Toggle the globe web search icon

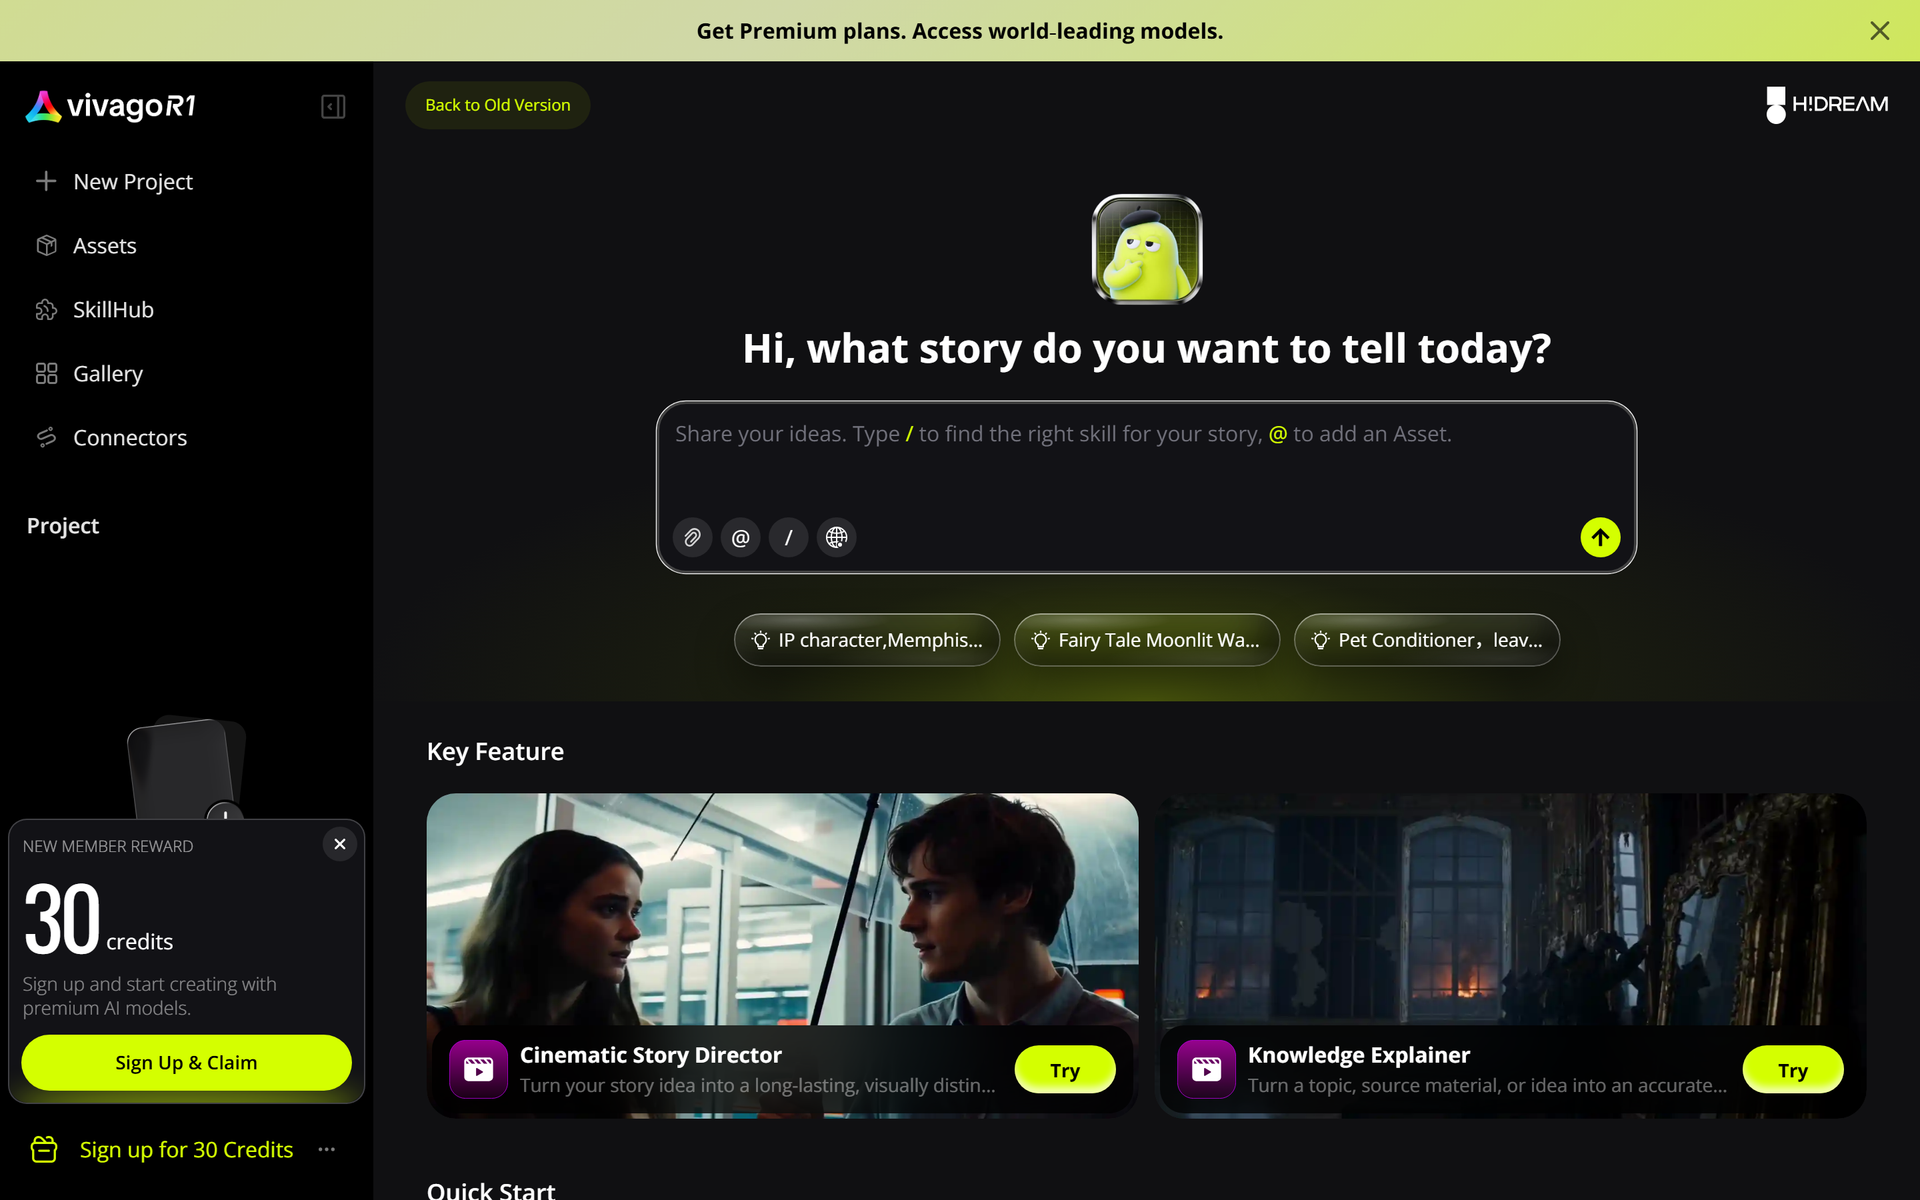point(836,538)
